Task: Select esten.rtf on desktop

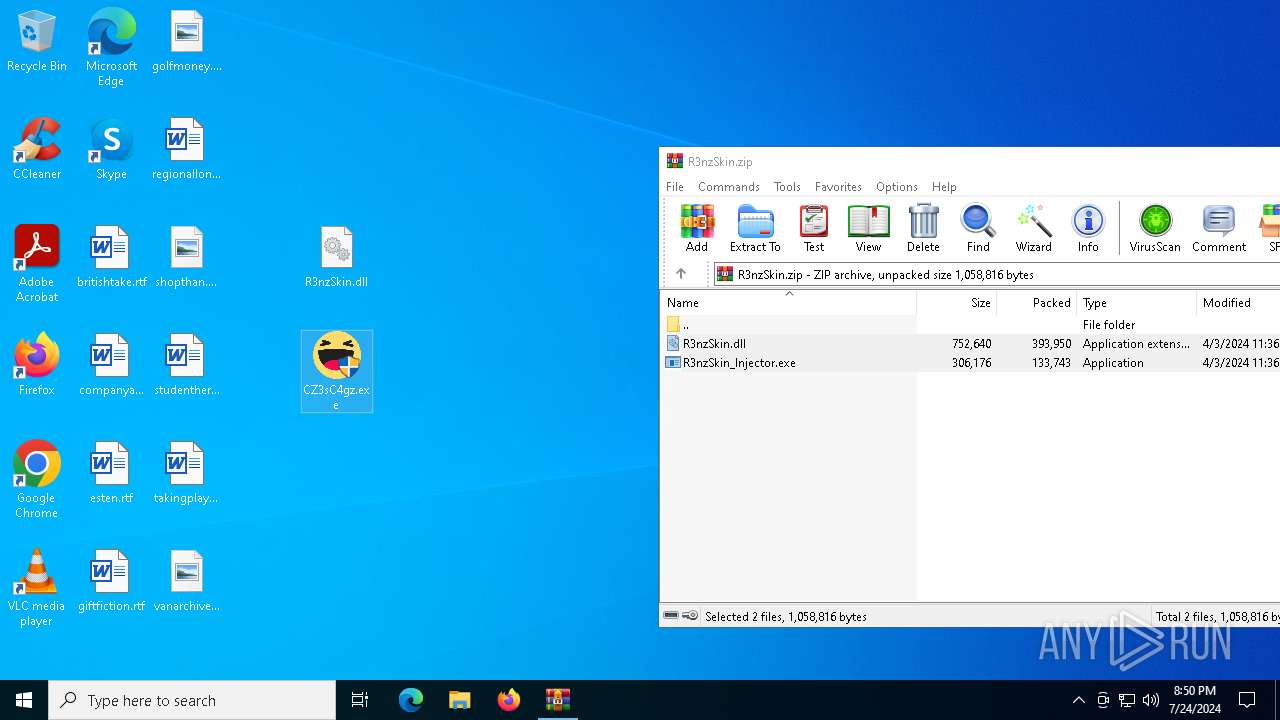Action: coord(111,474)
